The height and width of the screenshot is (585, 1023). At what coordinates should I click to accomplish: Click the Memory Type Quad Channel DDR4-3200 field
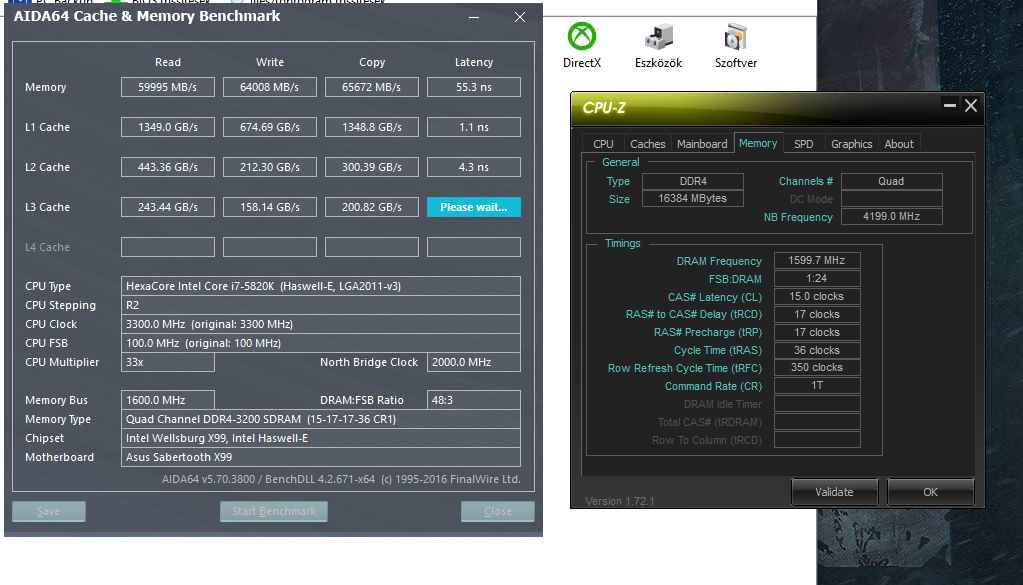pyautogui.click(x=321, y=419)
